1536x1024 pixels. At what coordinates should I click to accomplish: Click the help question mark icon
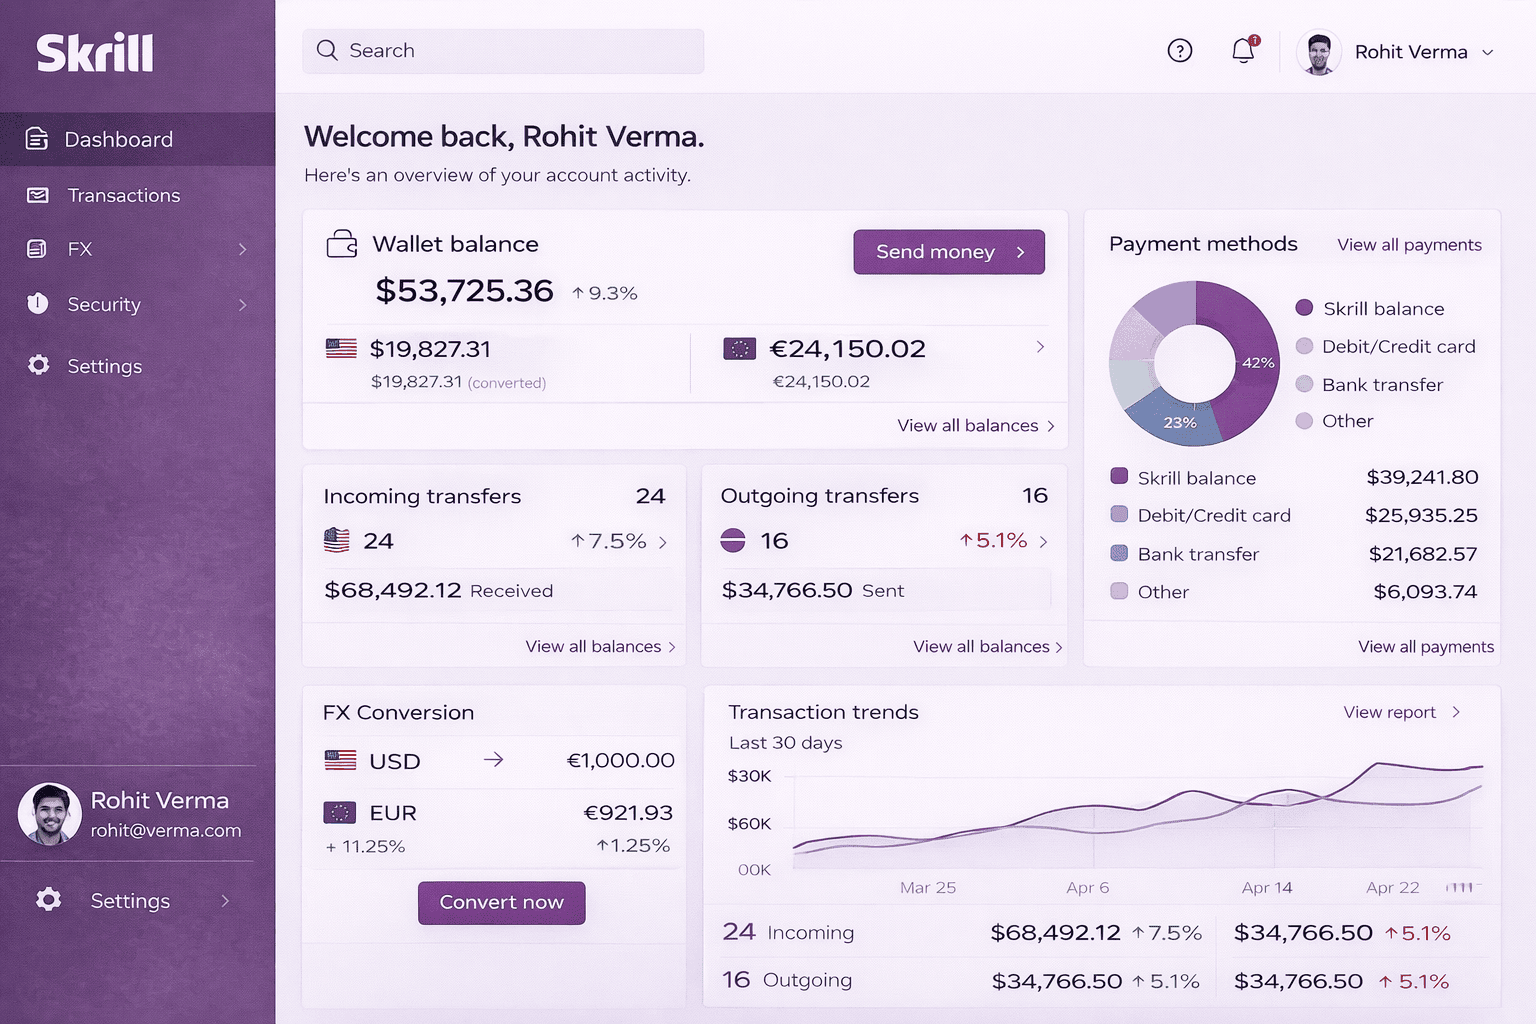coord(1180,51)
